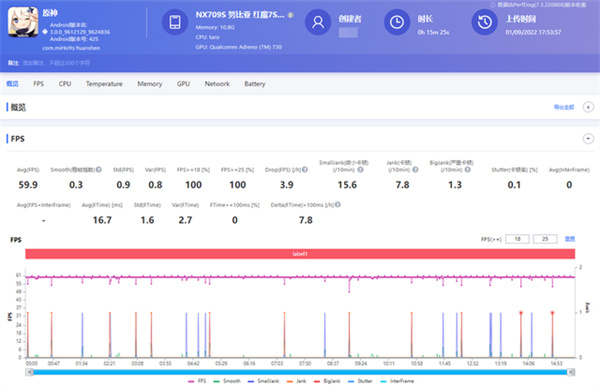Click the package name com.miHoYo.Yuanshen
This screenshot has height=386, width=600.
point(71,48)
